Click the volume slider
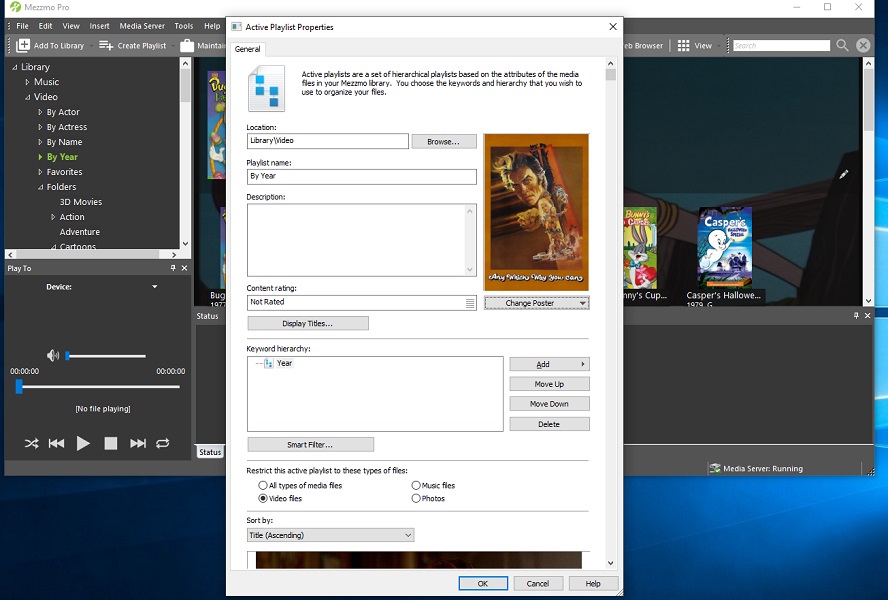Screen dimensions: 888x600 tap(105, 356)
